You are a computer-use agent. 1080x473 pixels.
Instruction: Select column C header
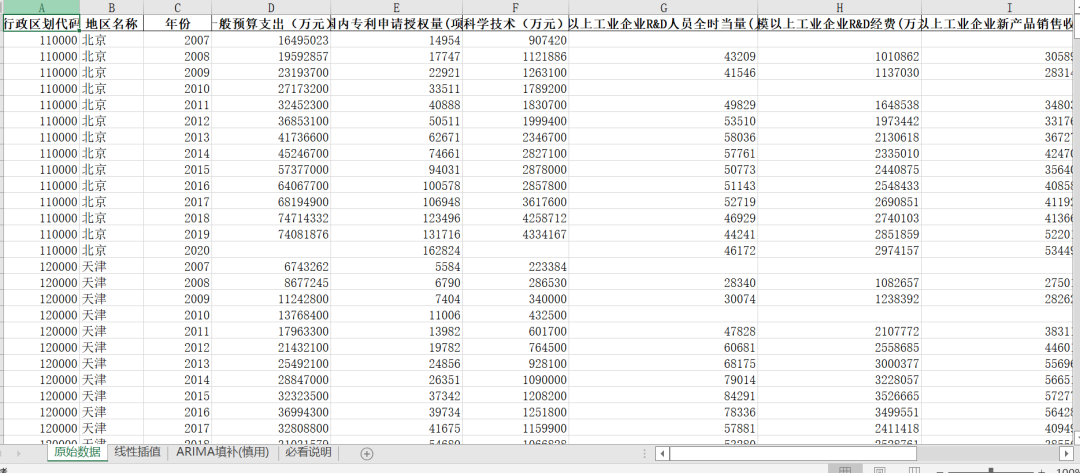pos(178,8)
